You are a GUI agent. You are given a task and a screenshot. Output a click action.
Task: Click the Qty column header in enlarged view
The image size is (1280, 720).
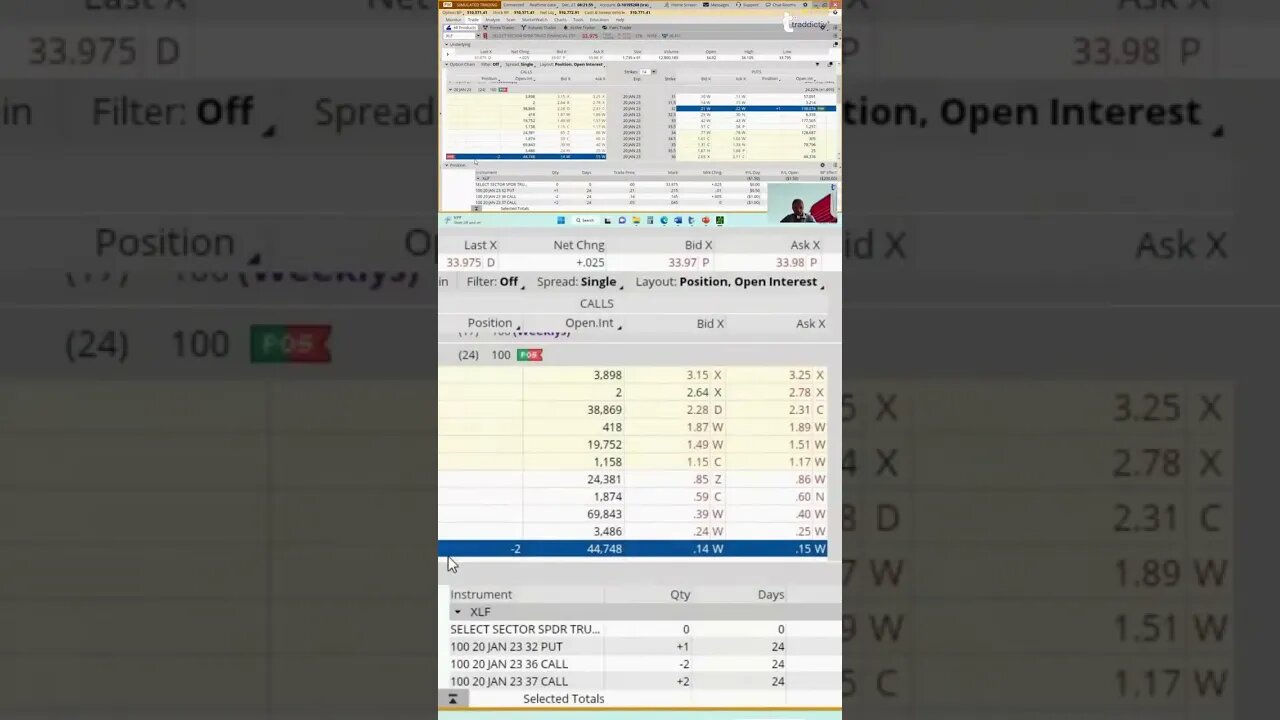(680, 594)
